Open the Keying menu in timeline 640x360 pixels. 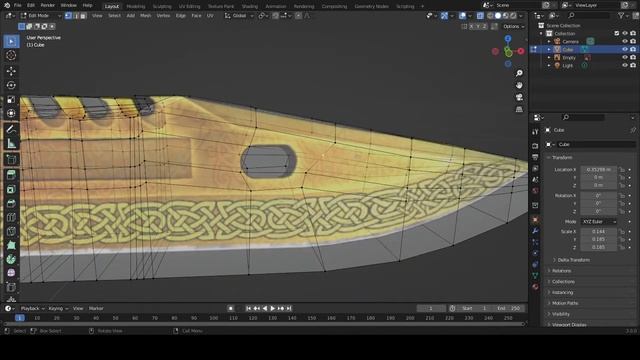click(x=58, y=309)
